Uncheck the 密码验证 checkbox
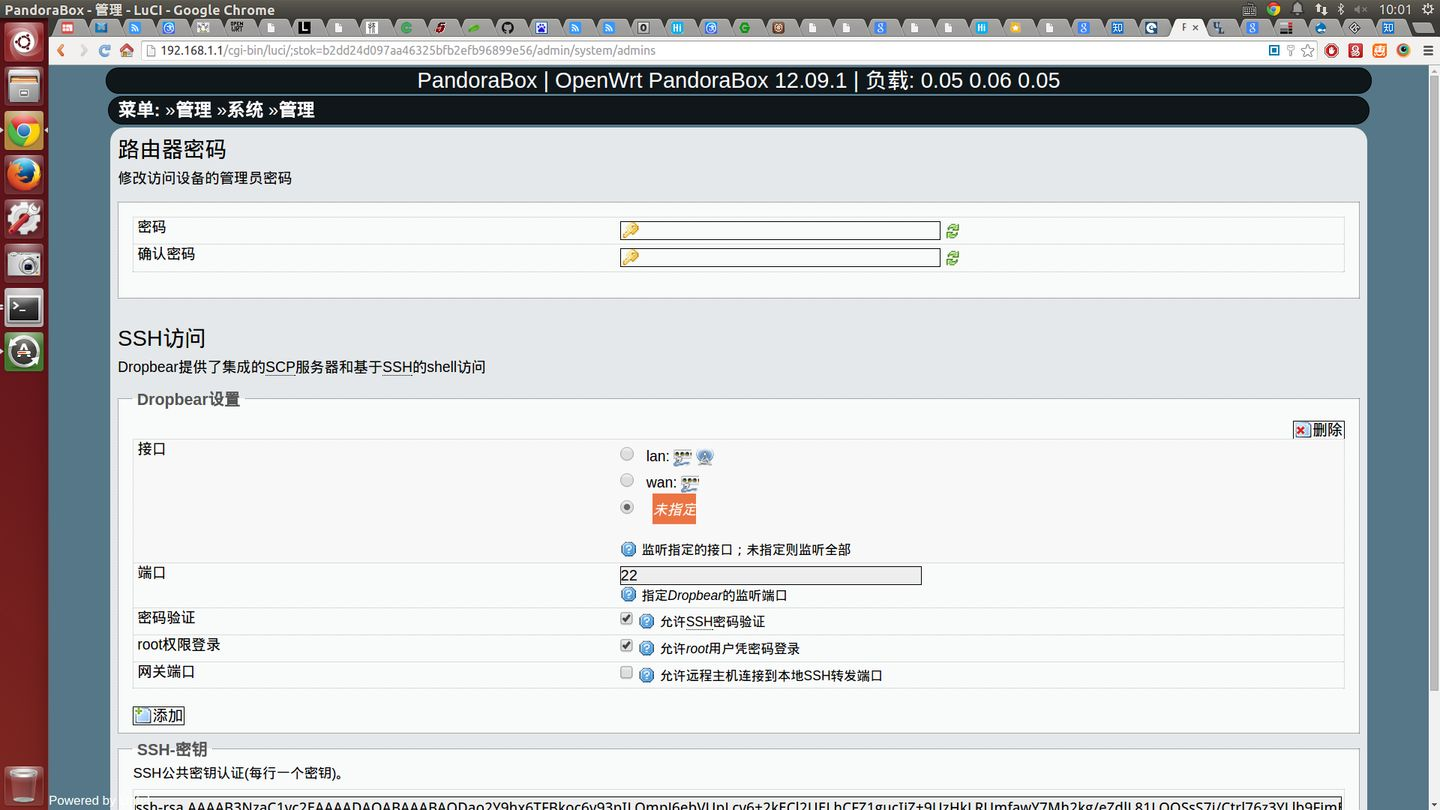Viewport: 1440px width, 810px height. point(627,619)
